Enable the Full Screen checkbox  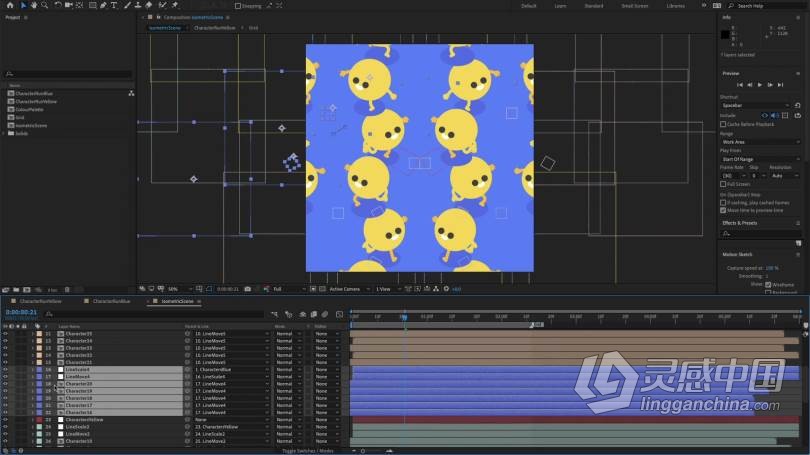723,184
